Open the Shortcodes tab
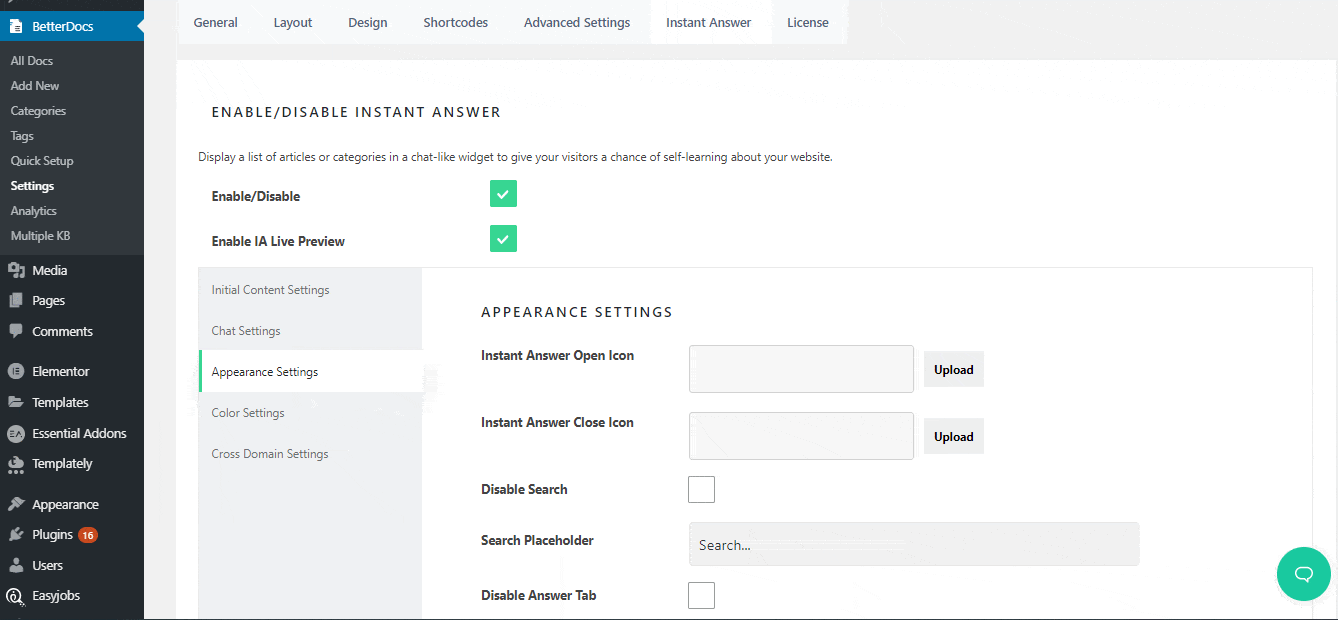This screenshot has height=620, width=1338. click(x=455, y=22)
